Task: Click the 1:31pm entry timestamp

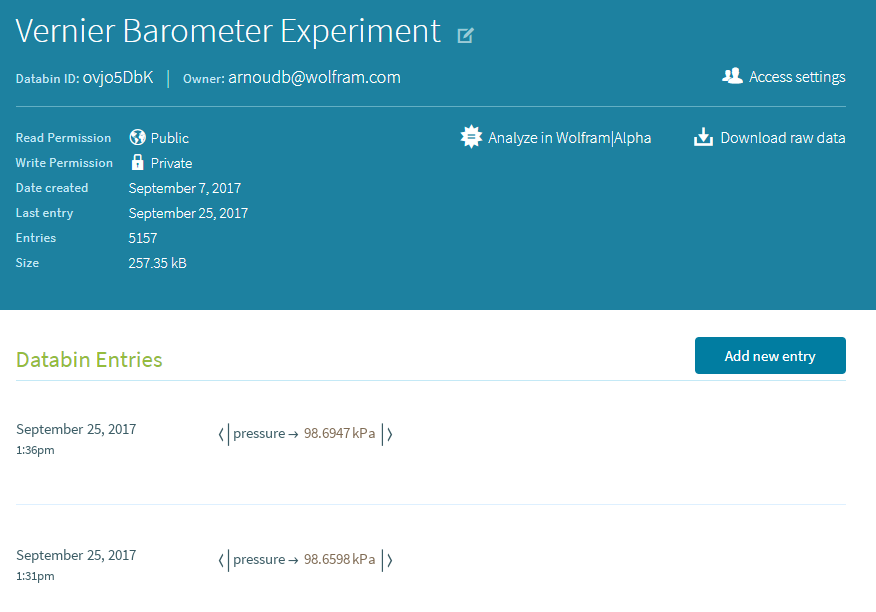Action: 35,576
